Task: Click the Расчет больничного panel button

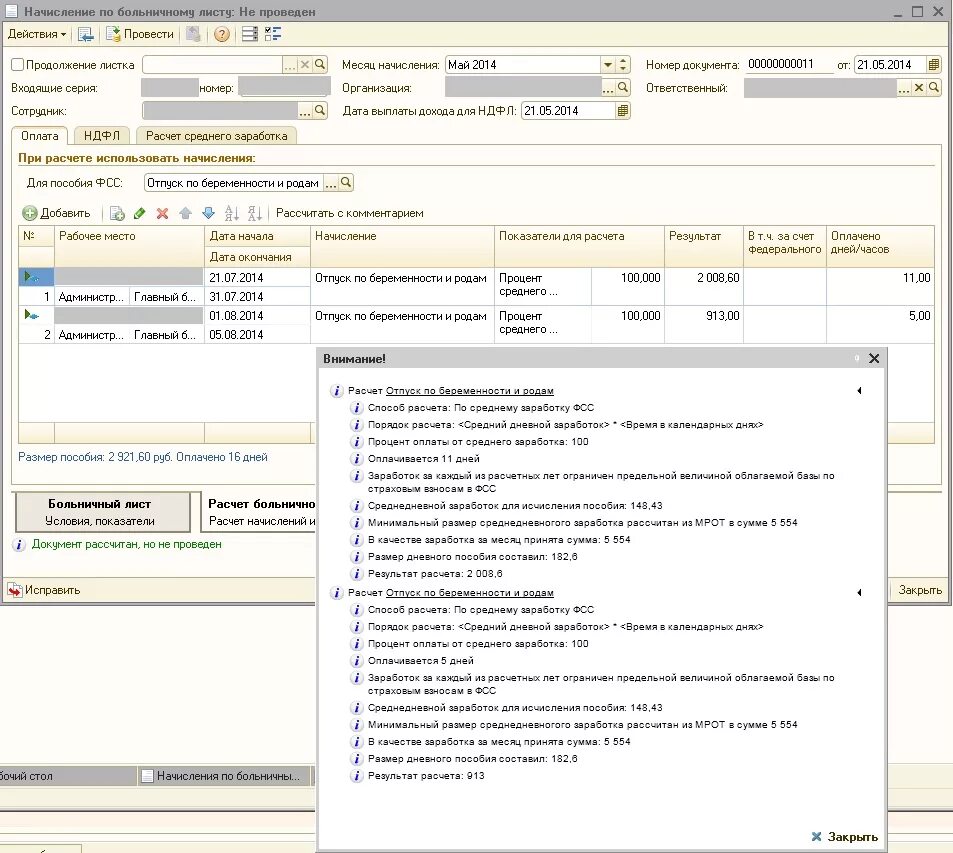Action: 260,512
